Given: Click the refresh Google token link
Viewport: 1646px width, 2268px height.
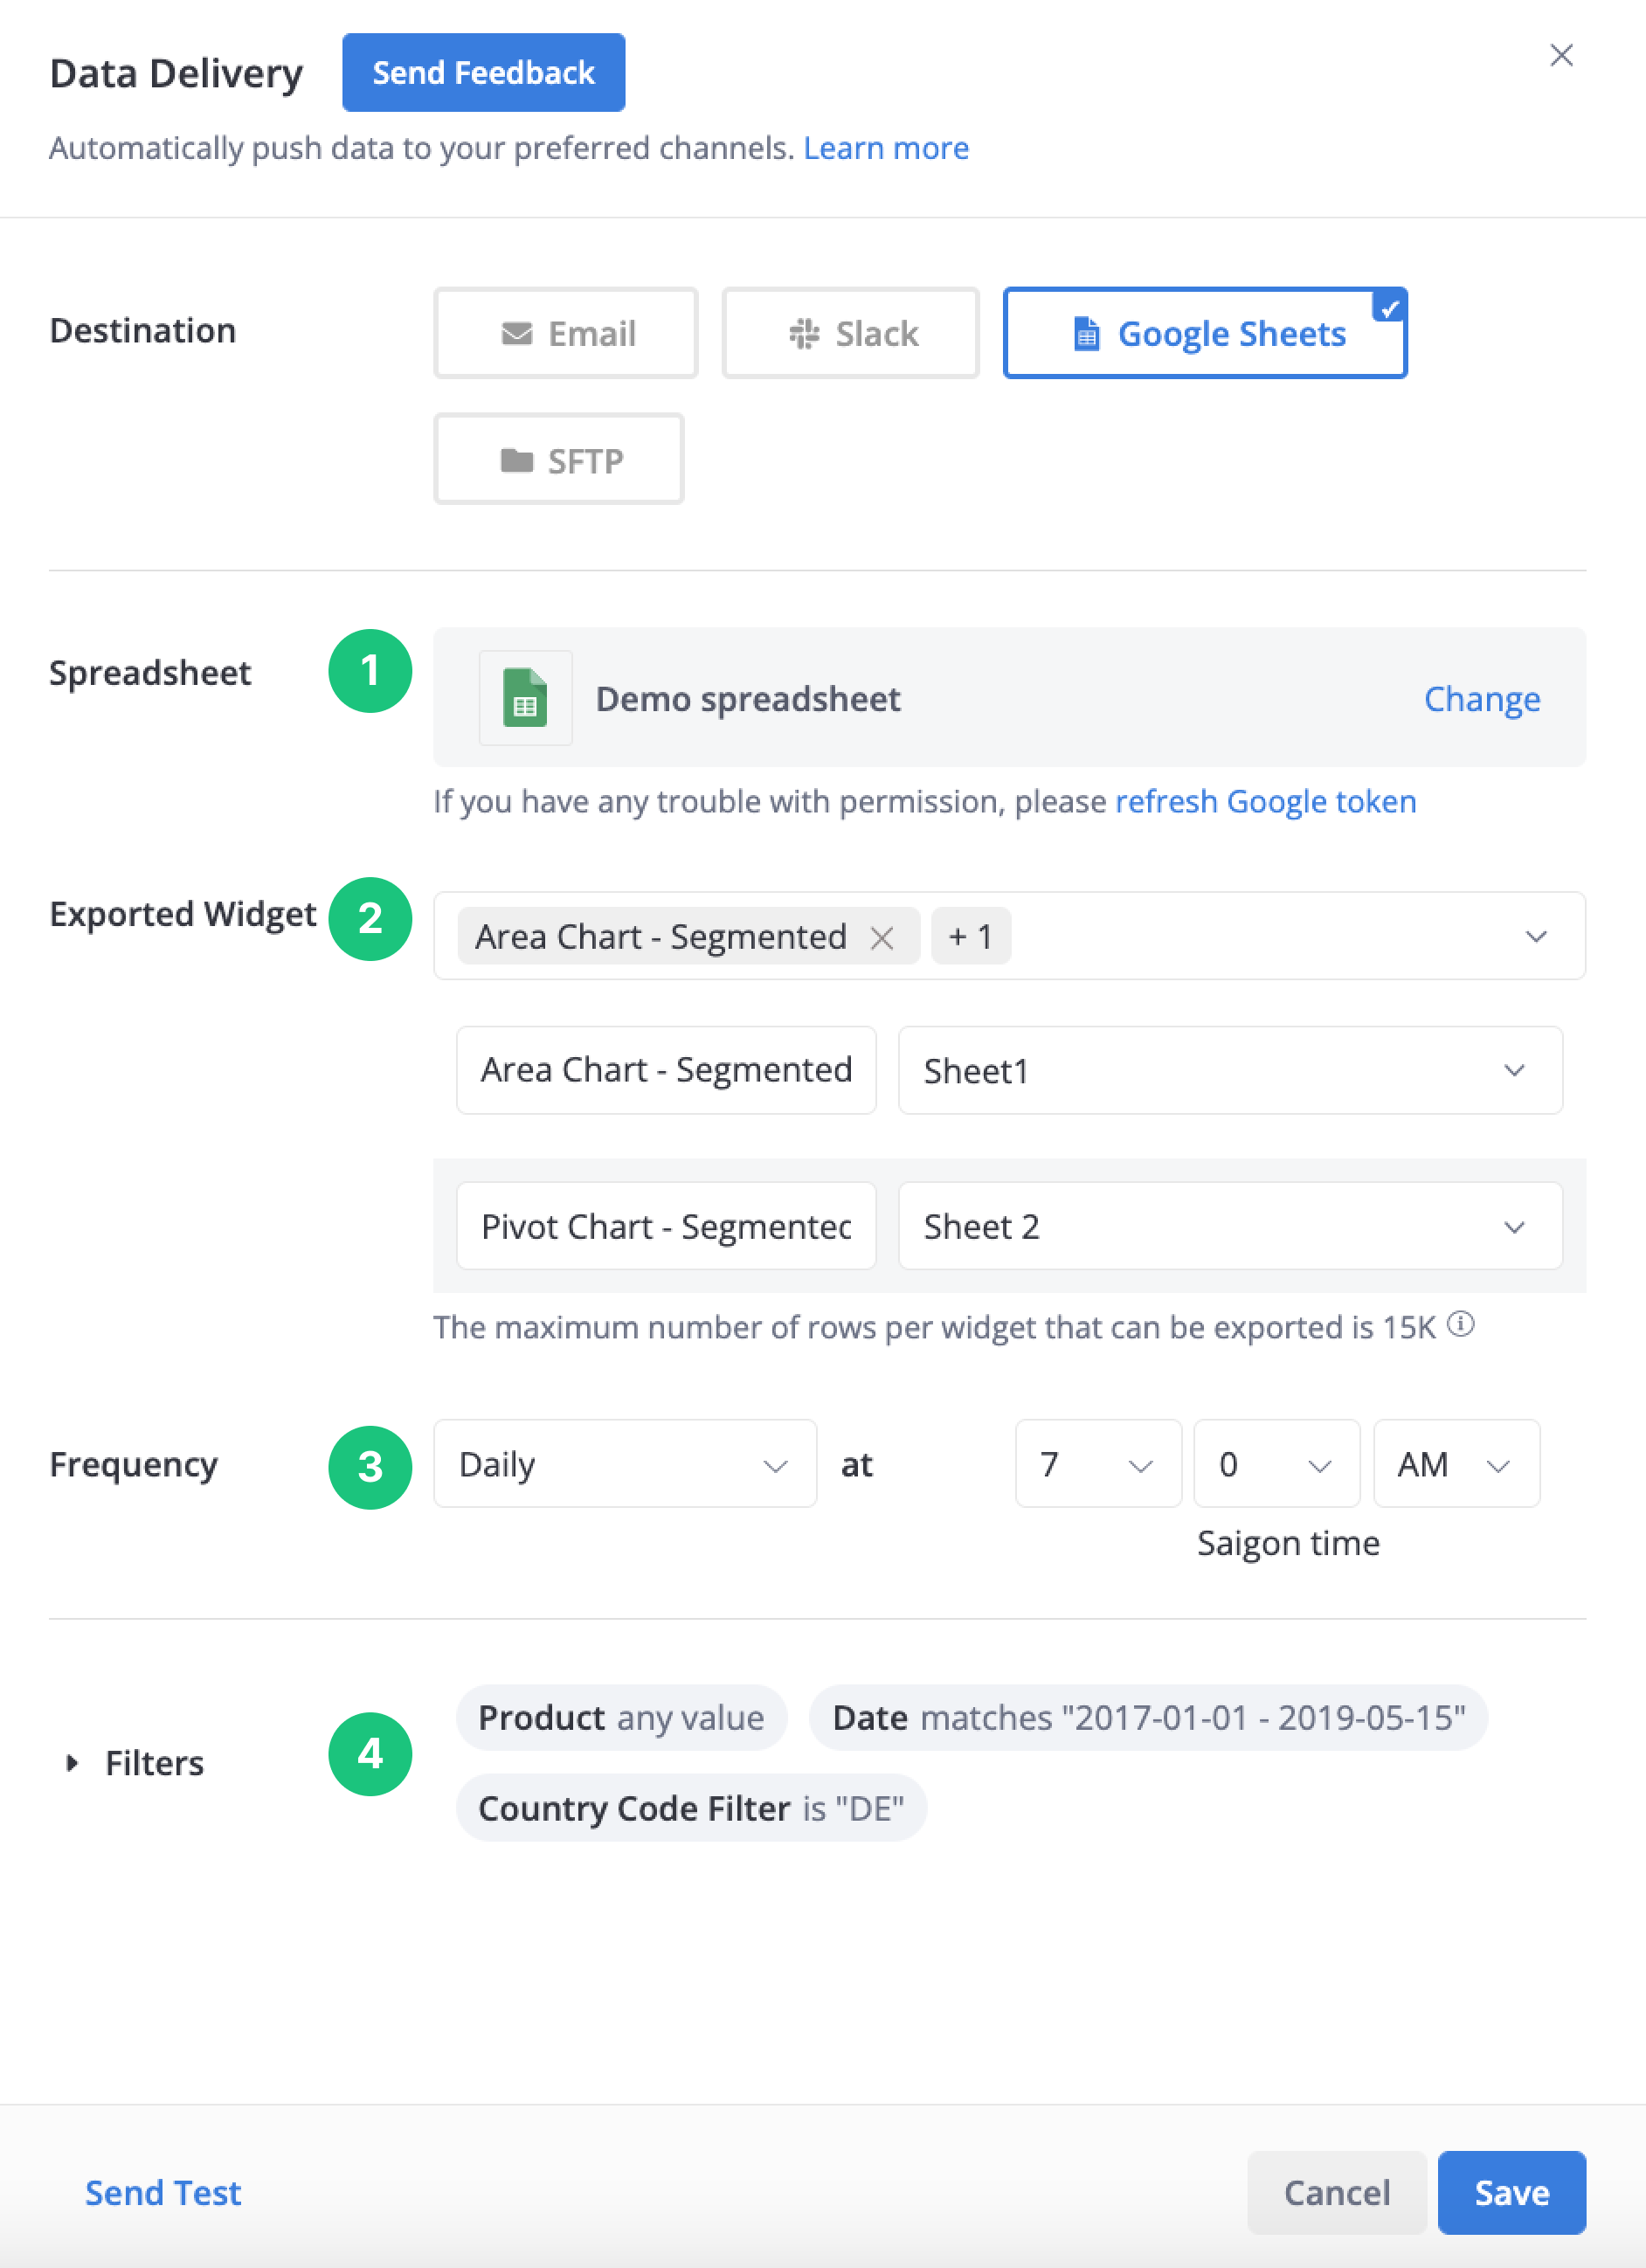Looking at the screenshot, I should 1266,801.
